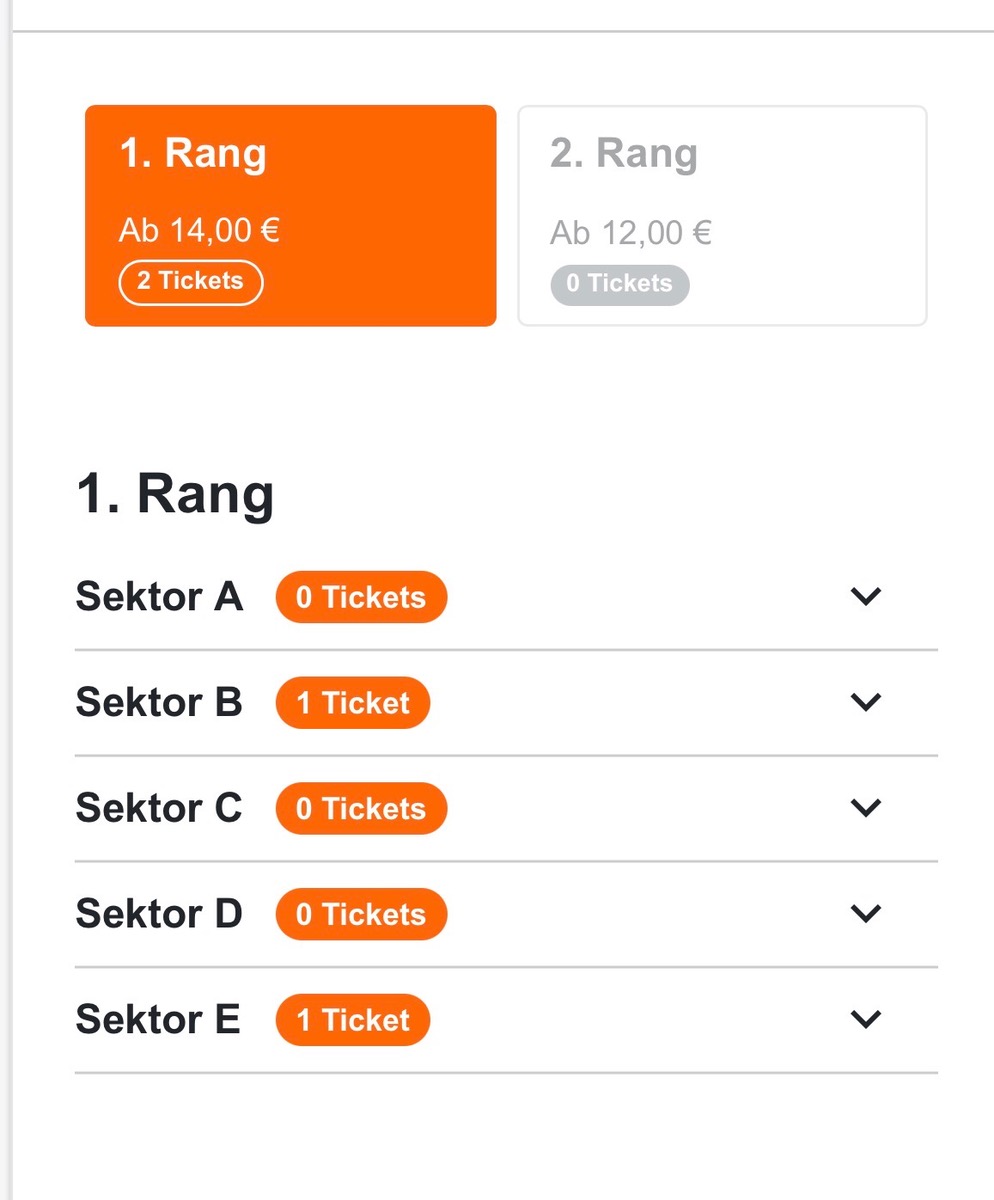Open the Sektor B row label
This screenshot has height=1200, width=994.
tap(159, 703)
